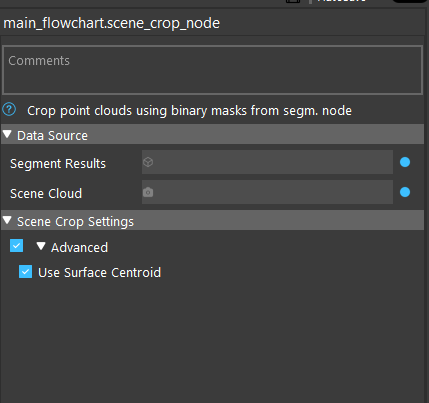429x403 pixels.
Task: Click the Scene Cloud label text
Action: pos(46,194)
